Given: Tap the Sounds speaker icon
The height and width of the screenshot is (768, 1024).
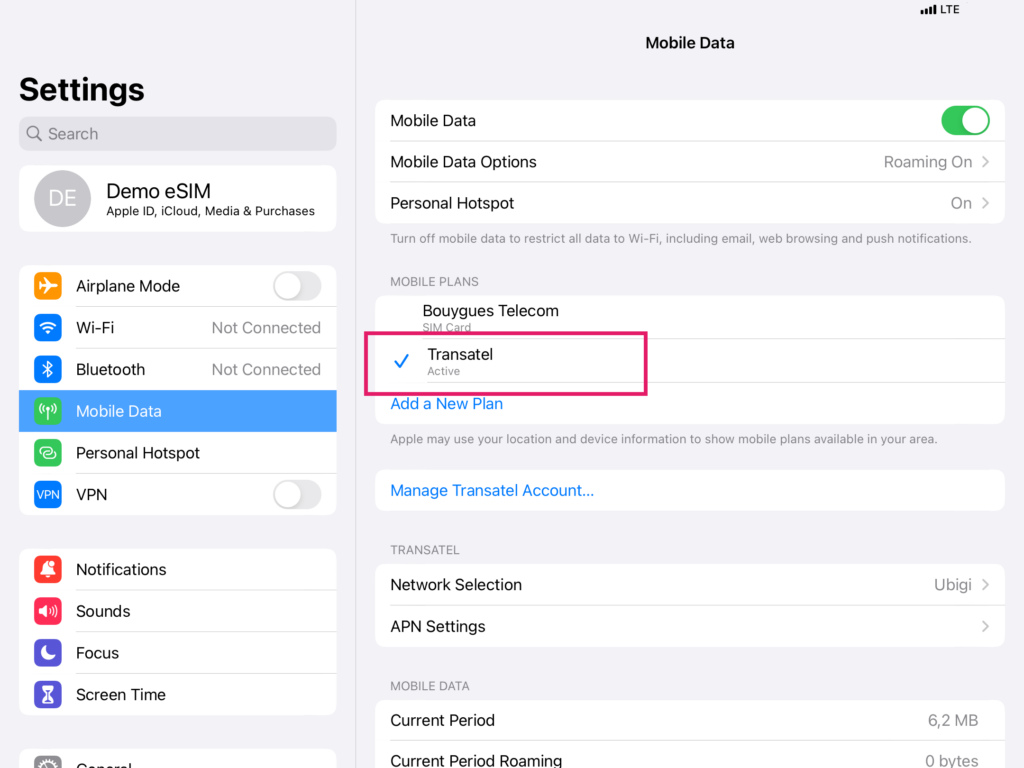Looking at the screenshot, I should pyautogui.click(x=47, y=611).
